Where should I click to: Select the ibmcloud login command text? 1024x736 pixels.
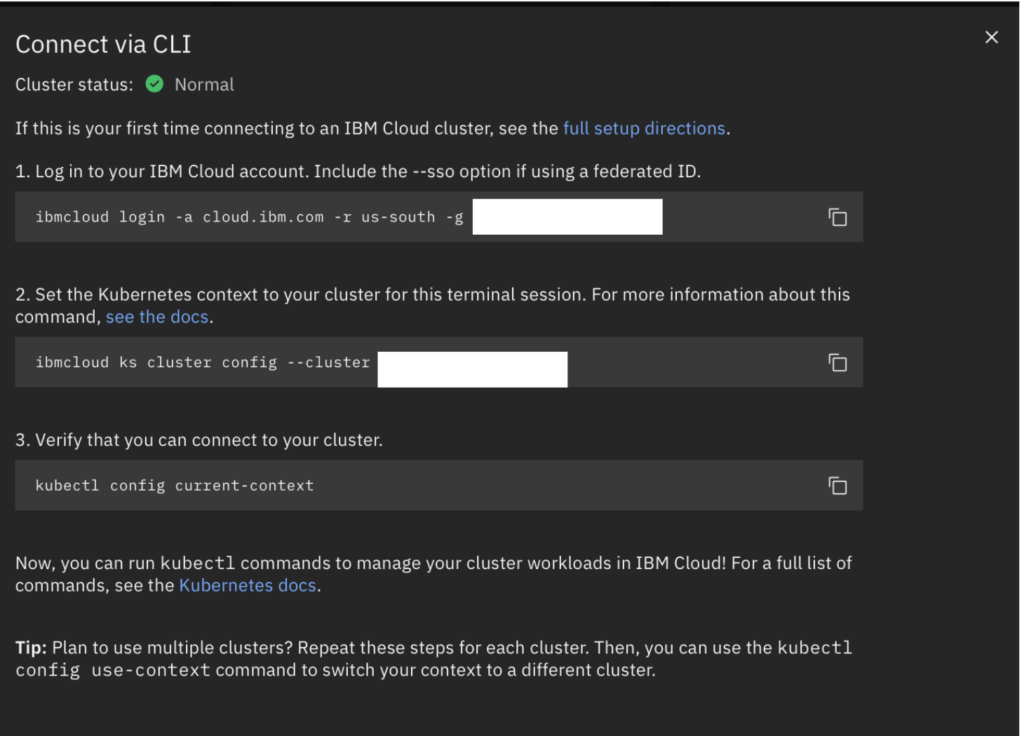tap(249, 217)
